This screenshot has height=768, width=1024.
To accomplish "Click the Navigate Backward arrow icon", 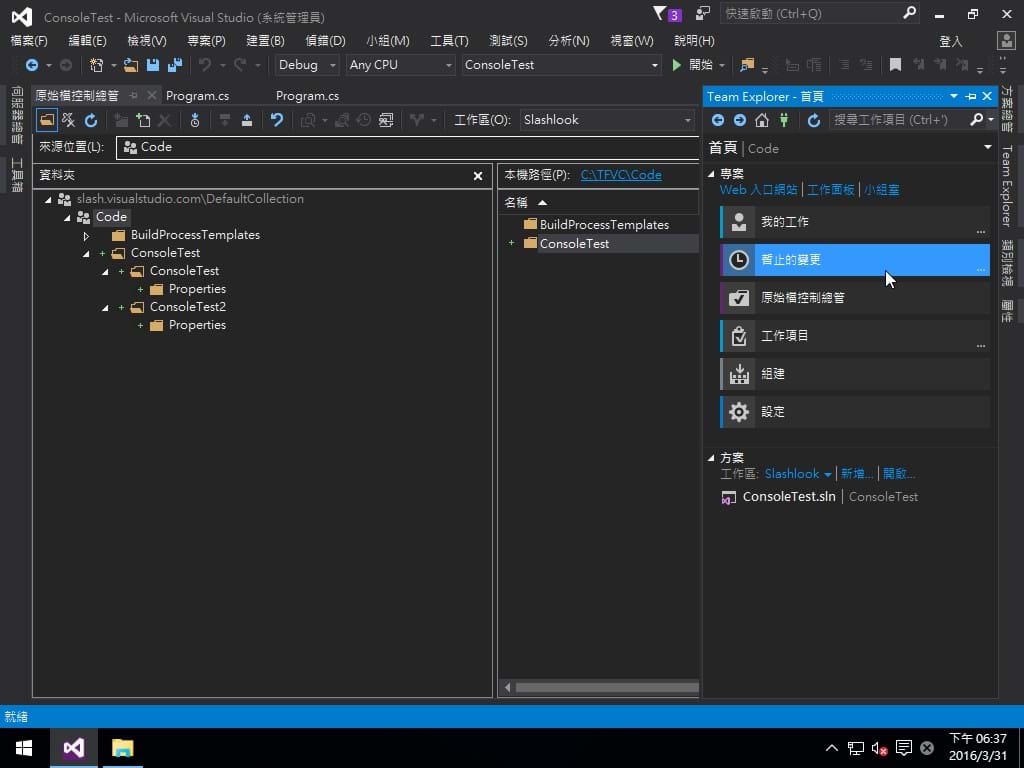I will click(31, 65).
